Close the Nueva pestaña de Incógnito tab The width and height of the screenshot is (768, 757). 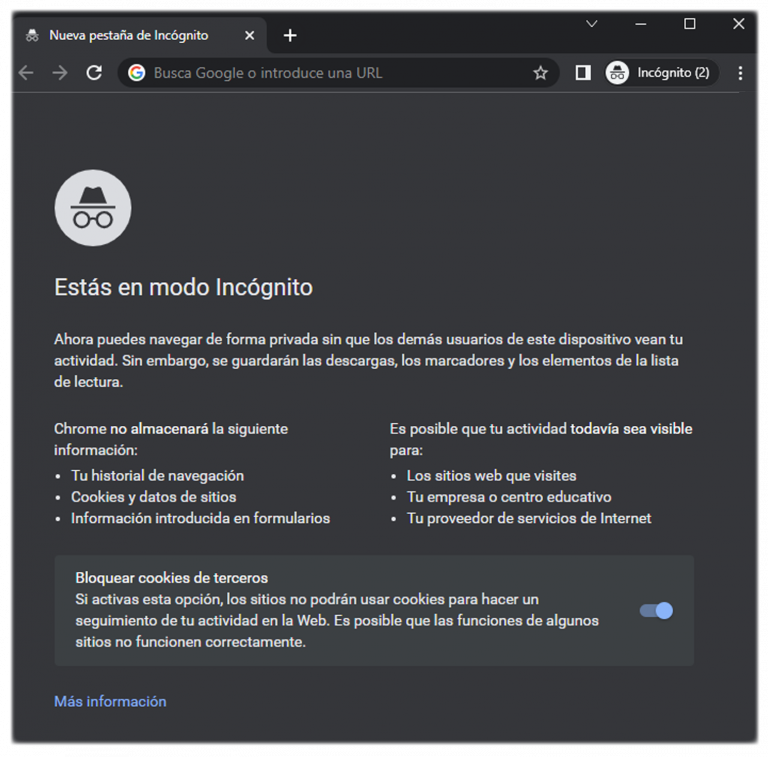click(x=249, y=35)
